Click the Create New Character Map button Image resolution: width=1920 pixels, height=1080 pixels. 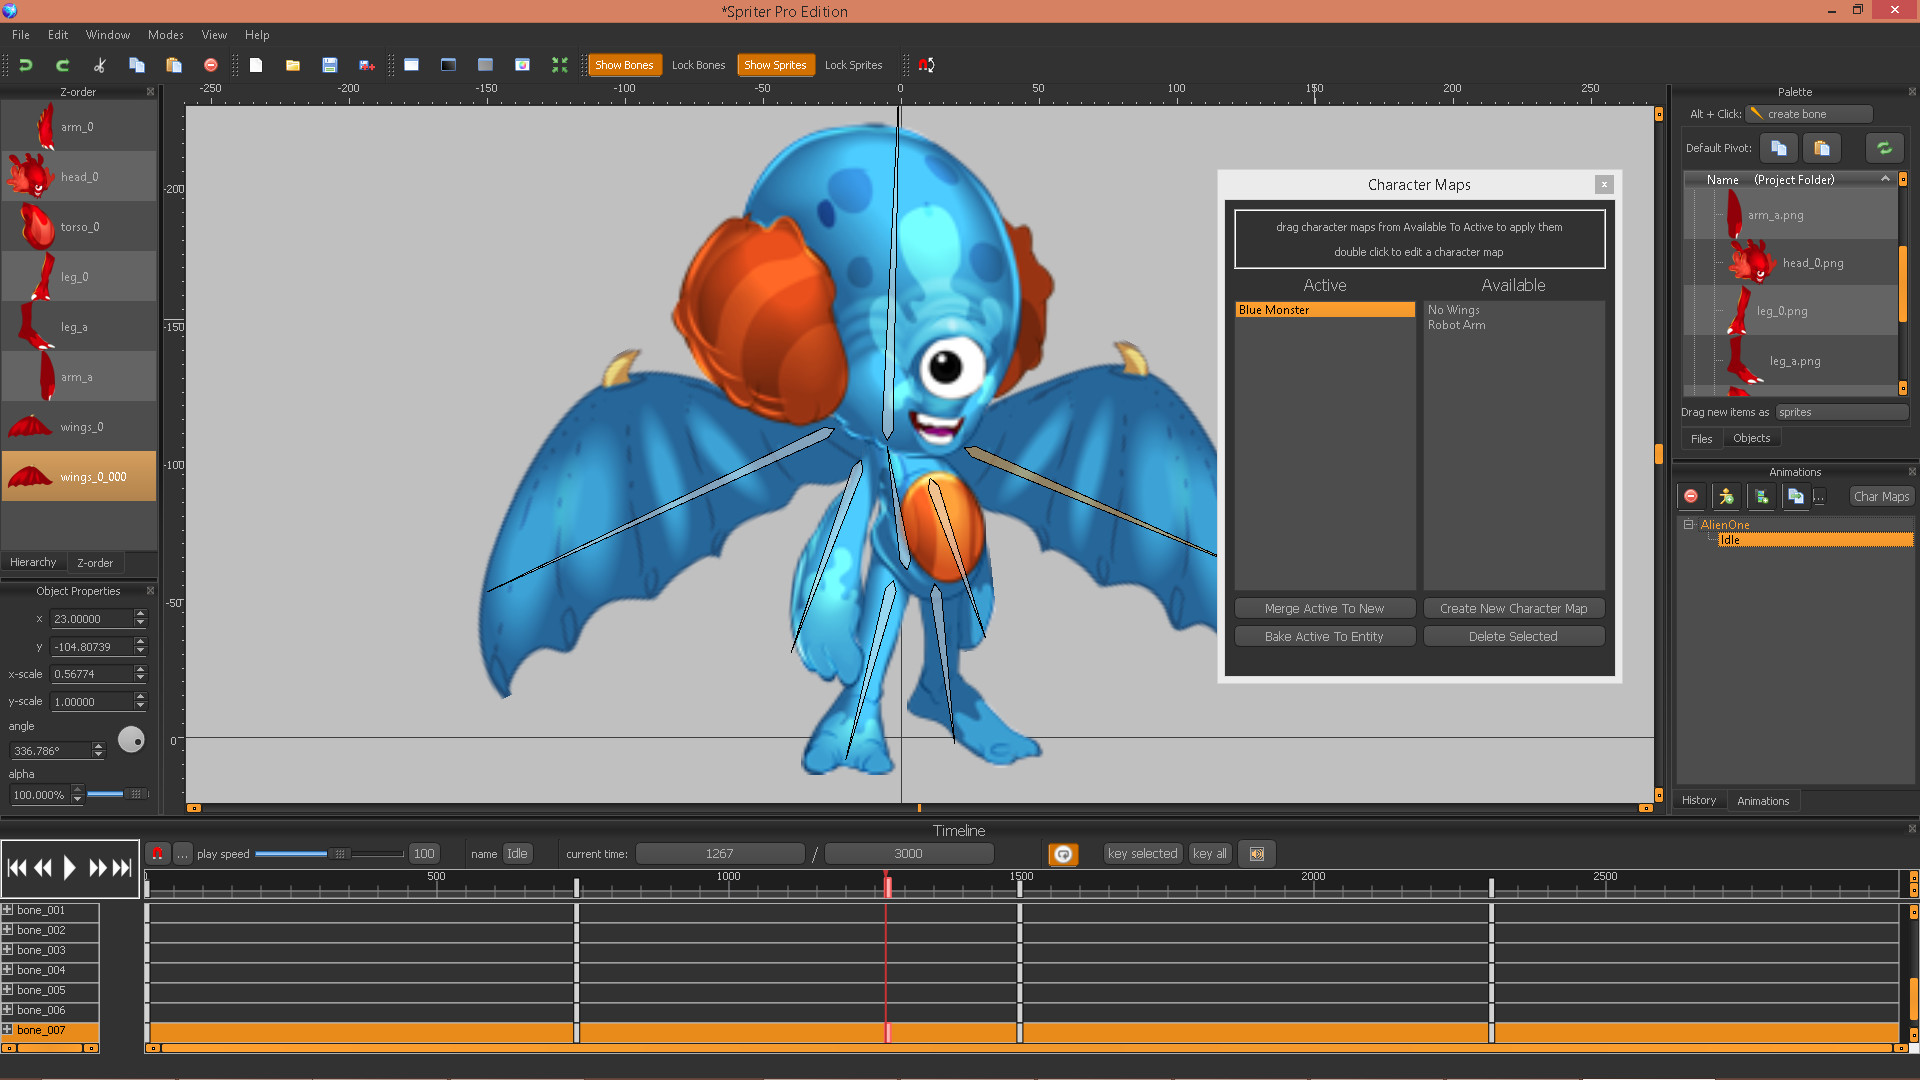point(1513,608)
